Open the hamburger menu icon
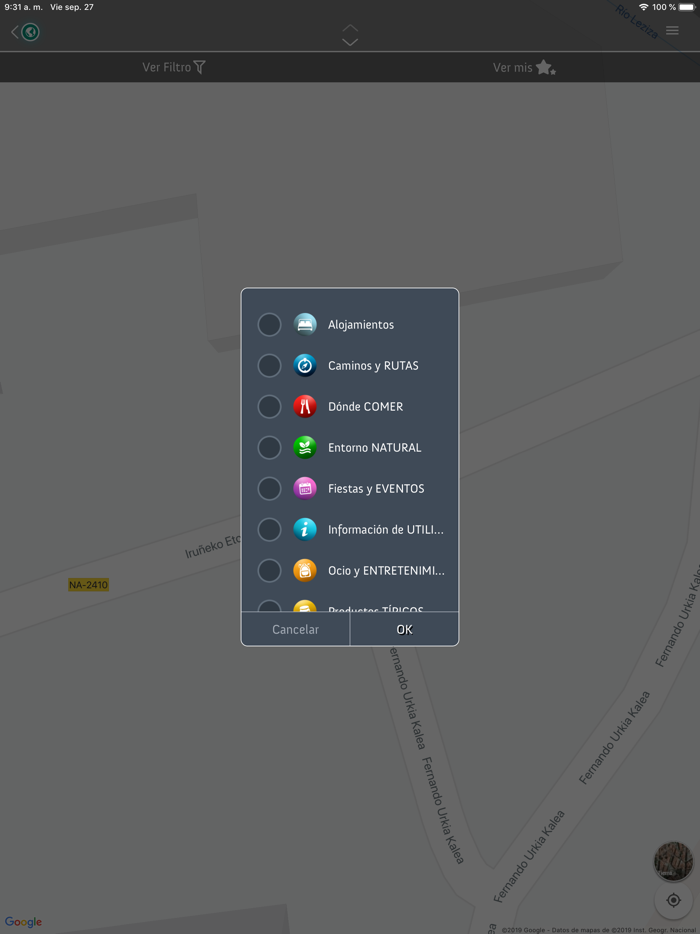 (672, 30)
